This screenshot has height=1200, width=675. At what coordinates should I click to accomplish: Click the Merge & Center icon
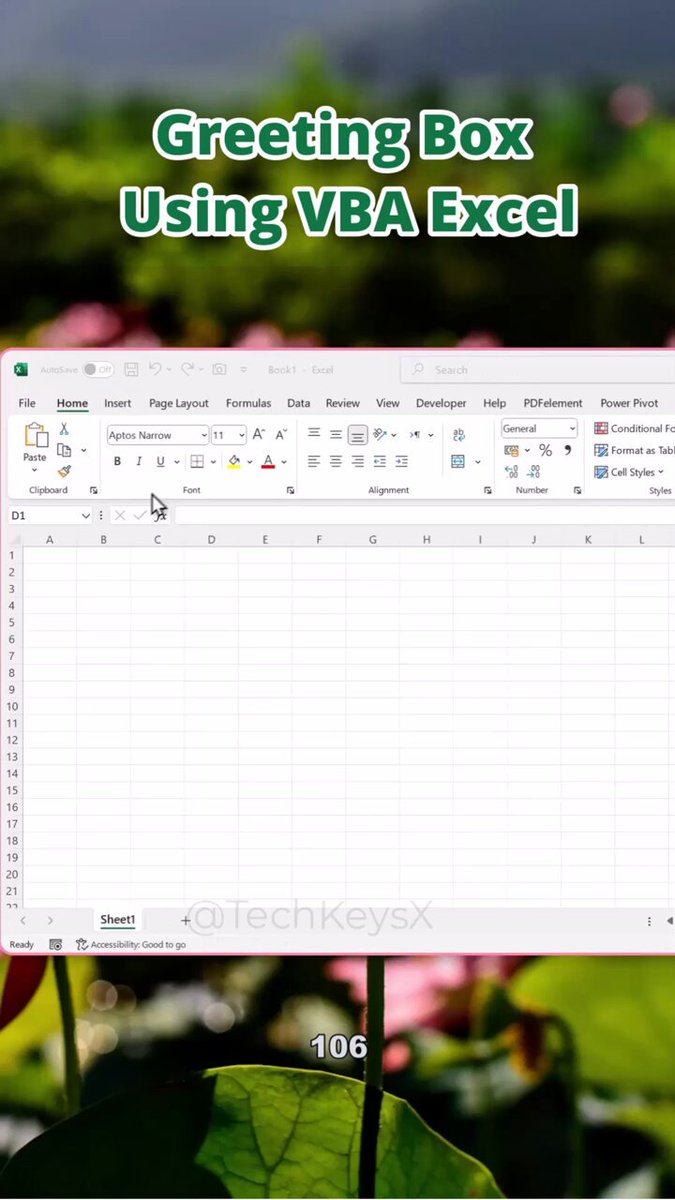(458, 462)
